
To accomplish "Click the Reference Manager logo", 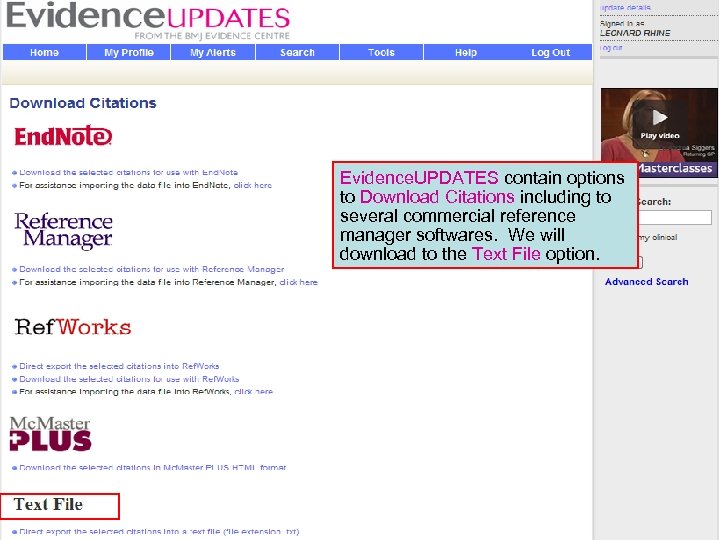I will tap(63, 231).
